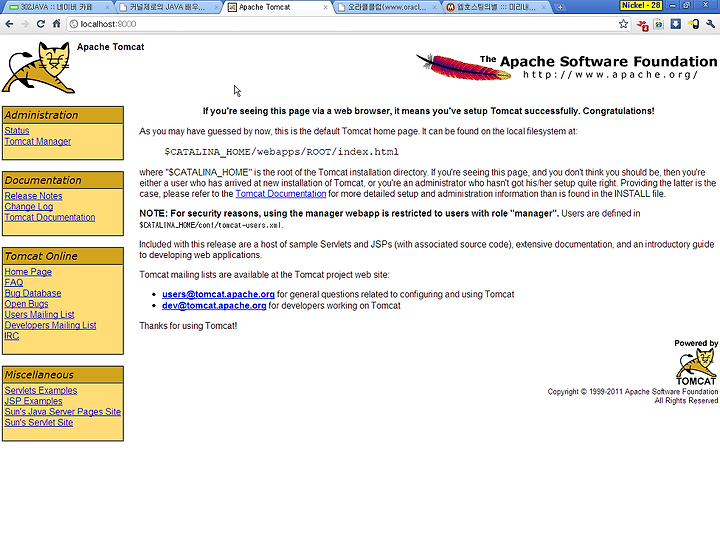Open the wrench settings menu
Screen dimensions: 720x542
[x=710, y=24]
